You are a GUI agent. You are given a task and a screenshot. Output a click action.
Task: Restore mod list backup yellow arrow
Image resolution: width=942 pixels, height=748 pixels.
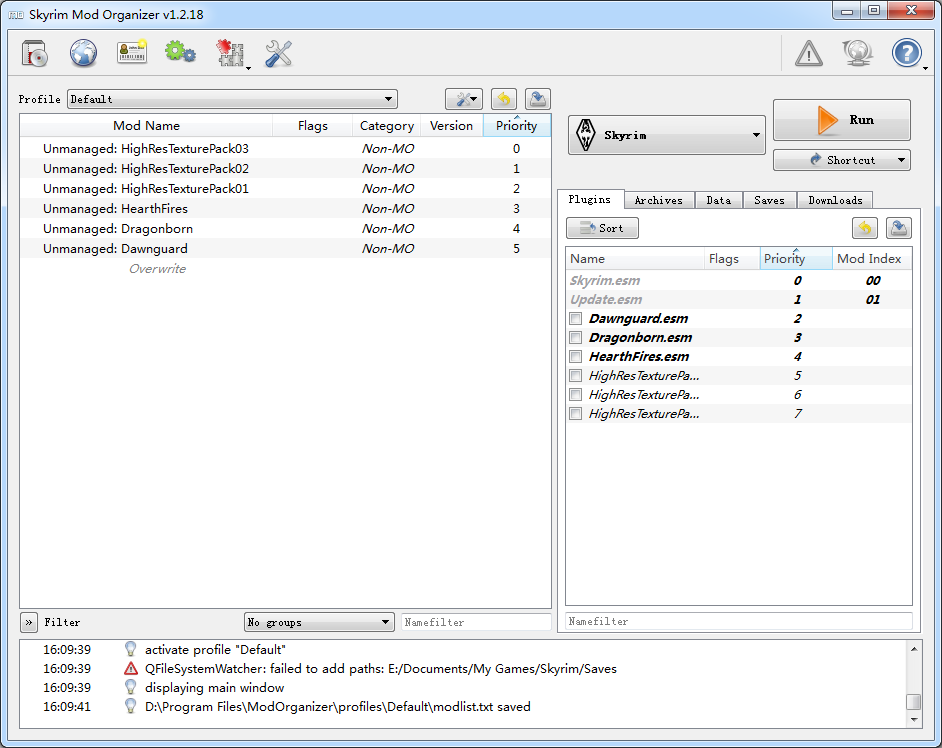(x=504, y=99)
